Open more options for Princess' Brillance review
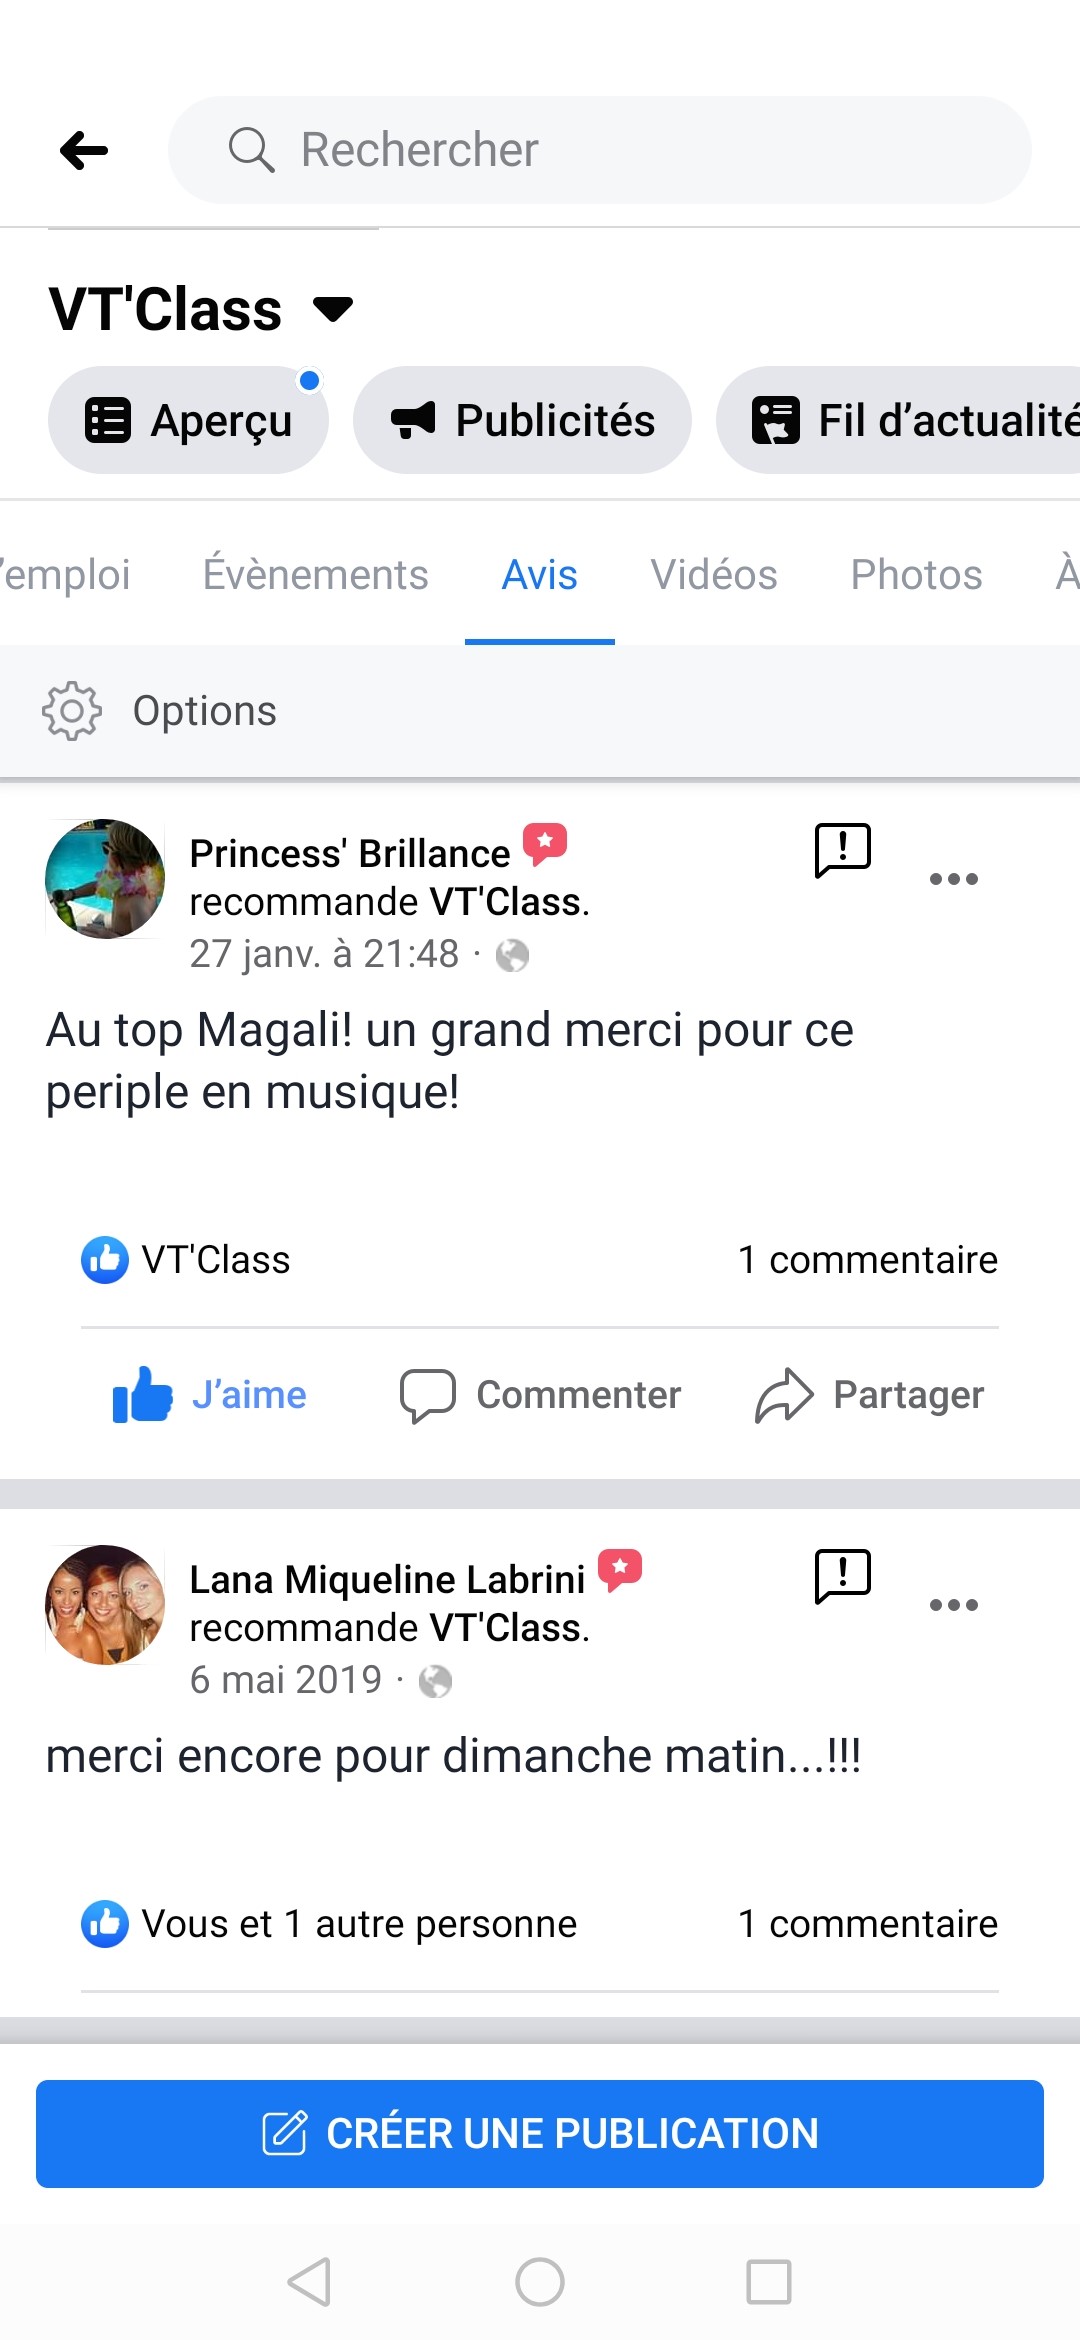The height and width of the screenshot is (2340, 1080). click(x=953, y=879)
